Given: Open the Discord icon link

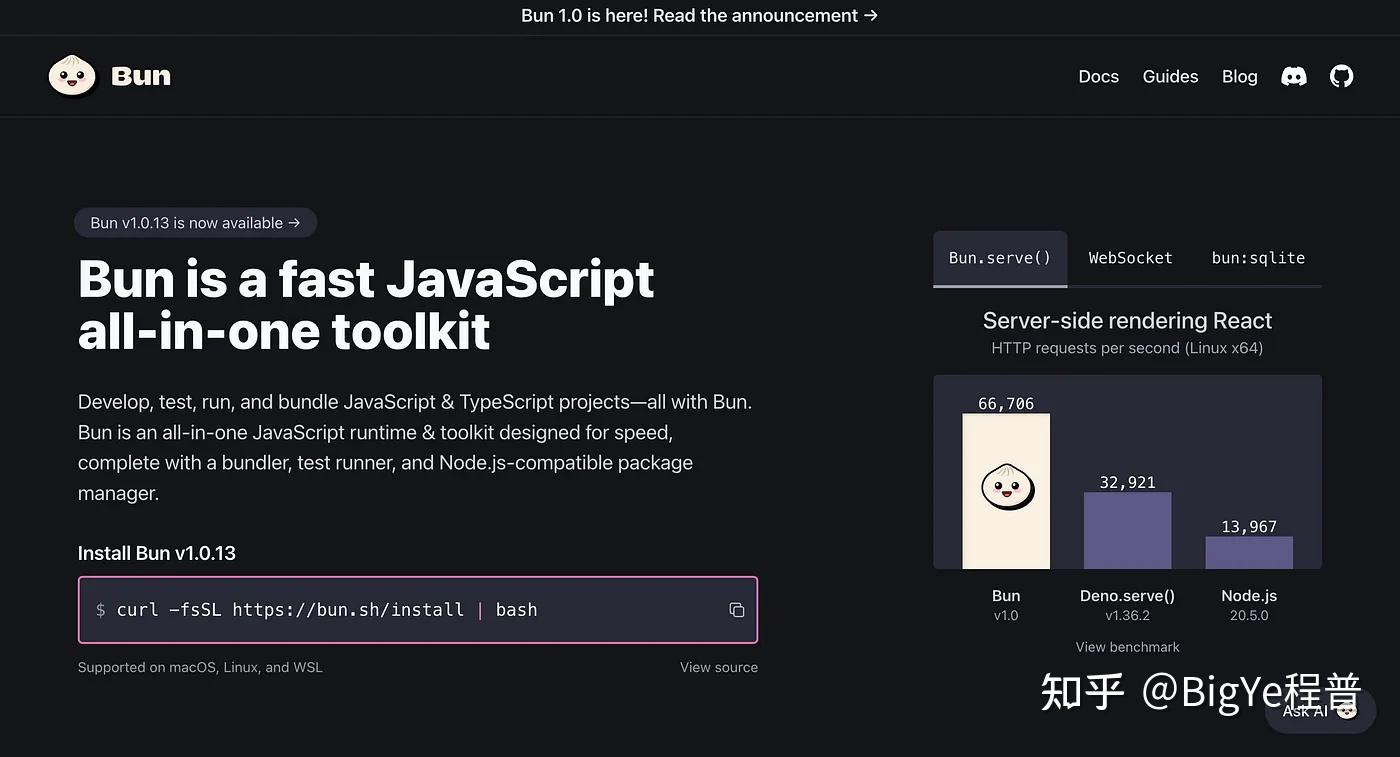Looking at the screenshot, I should (x=1294, y=77).
